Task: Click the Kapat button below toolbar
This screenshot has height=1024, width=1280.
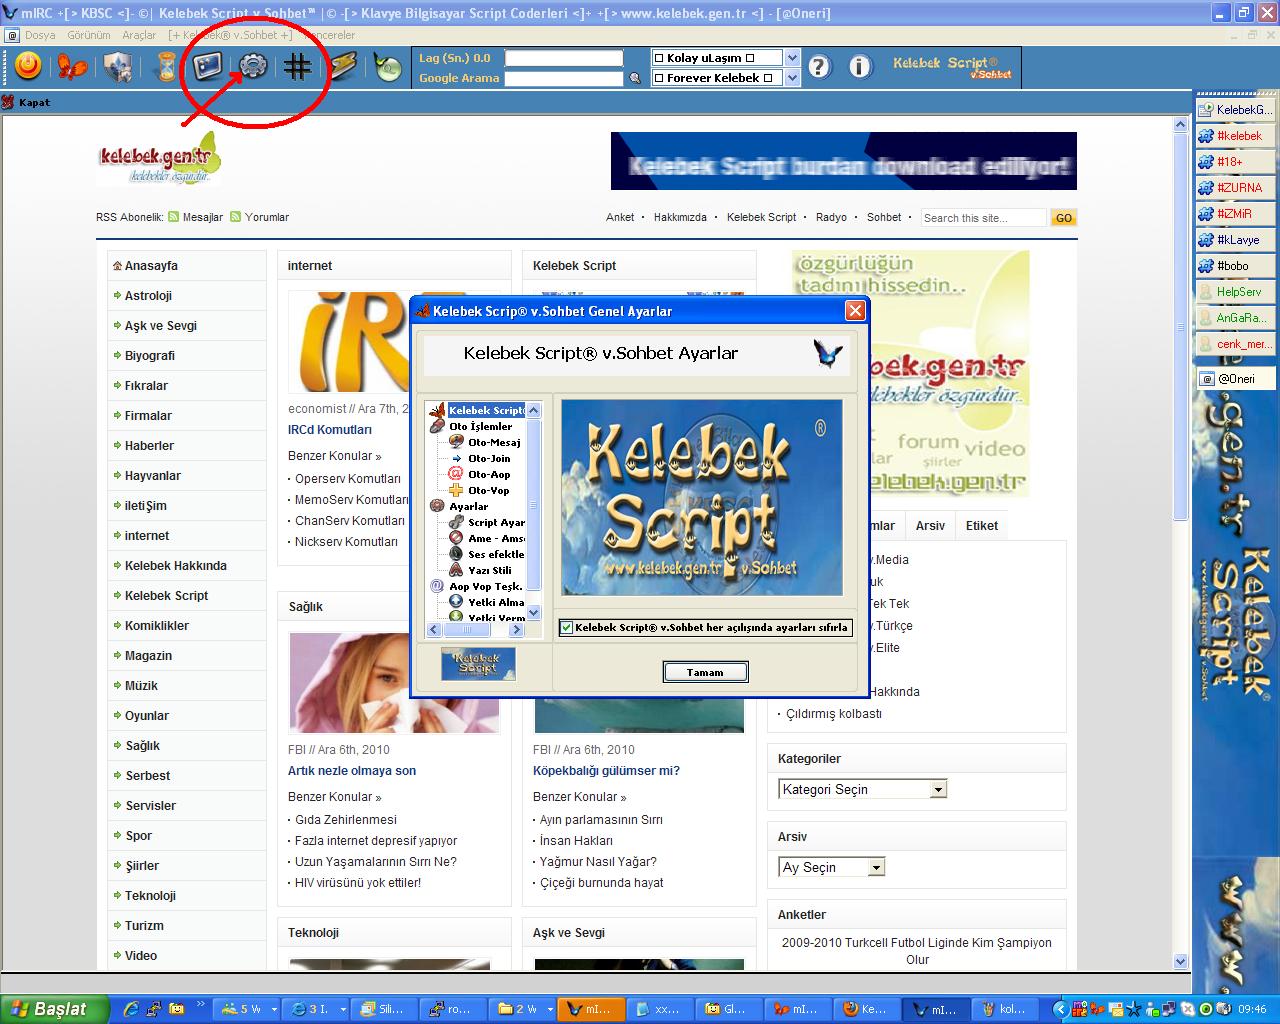Action: tap(26, 102)
